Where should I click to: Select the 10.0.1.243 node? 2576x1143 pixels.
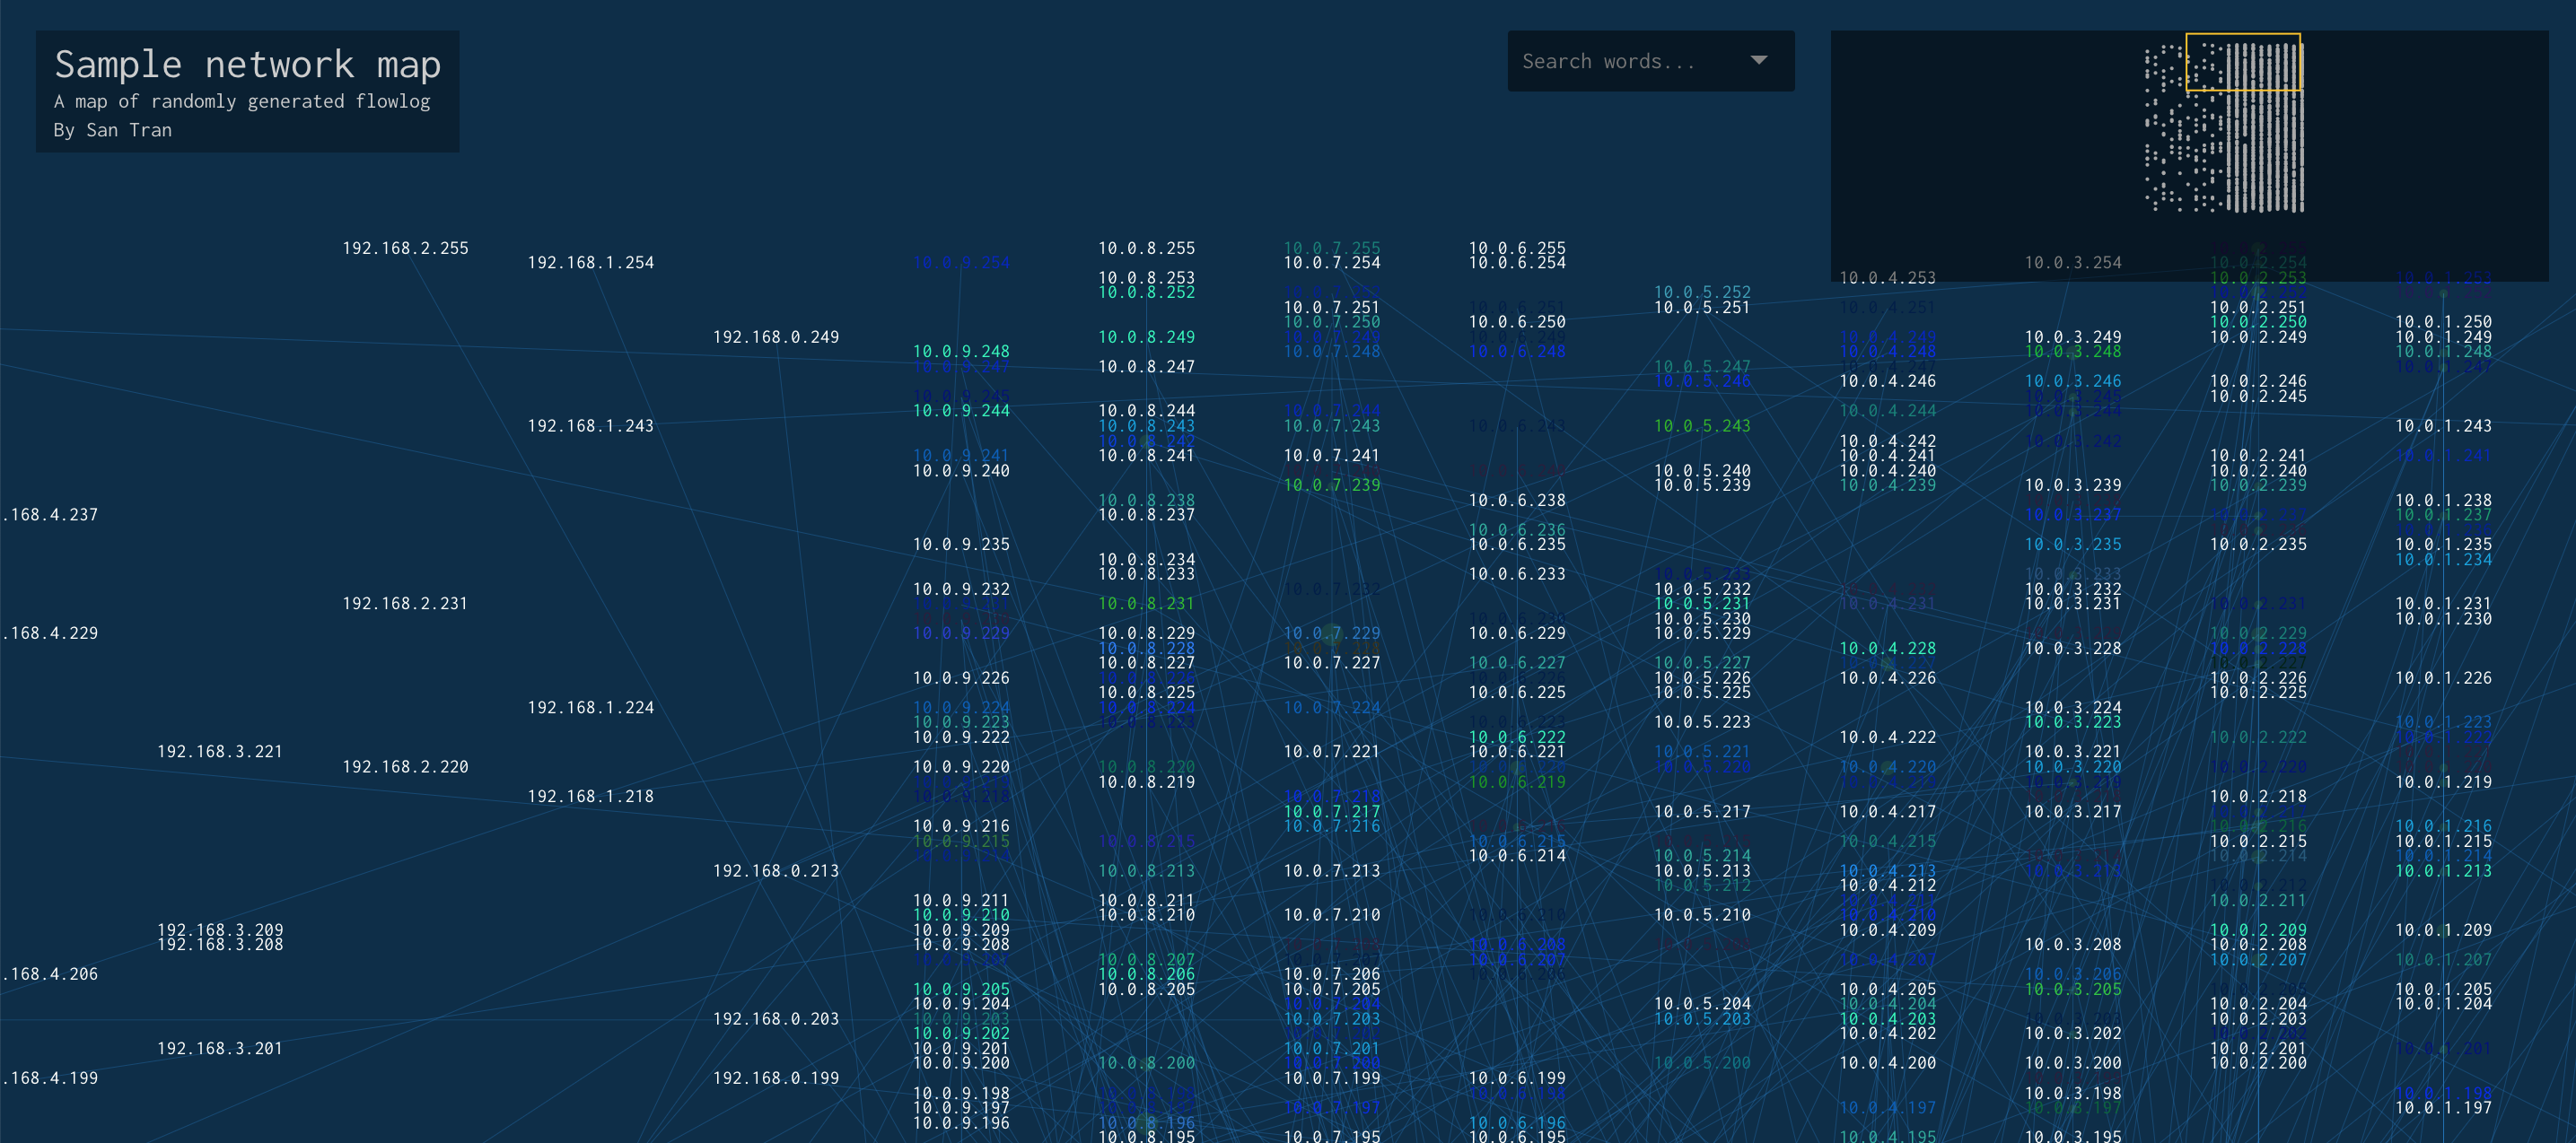click(x=2442, y=426)
